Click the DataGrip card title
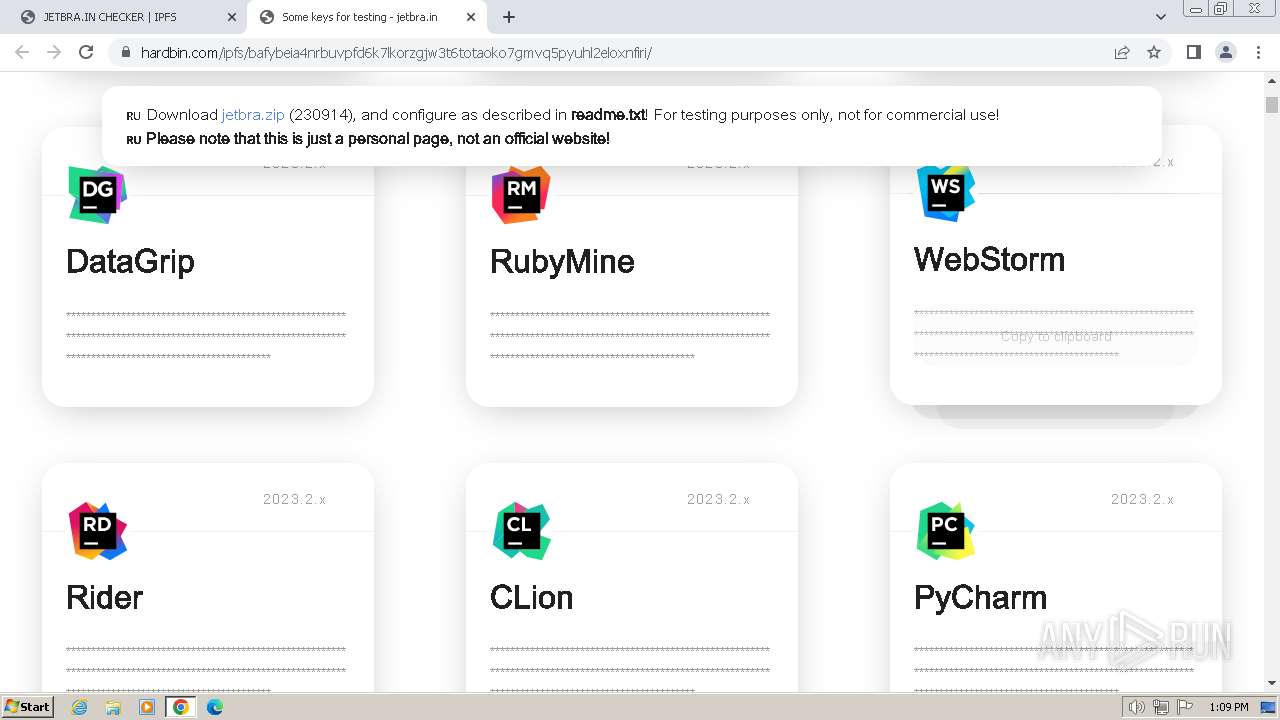The image size is (1280, 720). (x=130, y=262)
